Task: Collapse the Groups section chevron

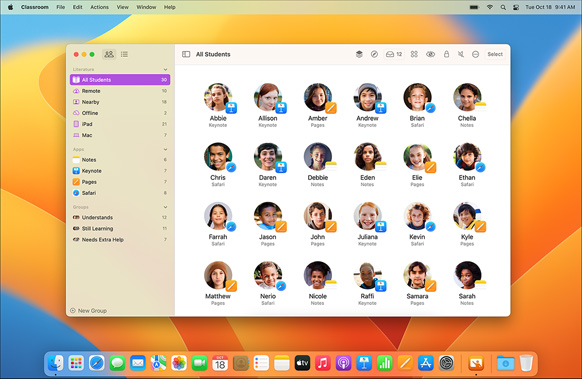Action: (166, 207)
